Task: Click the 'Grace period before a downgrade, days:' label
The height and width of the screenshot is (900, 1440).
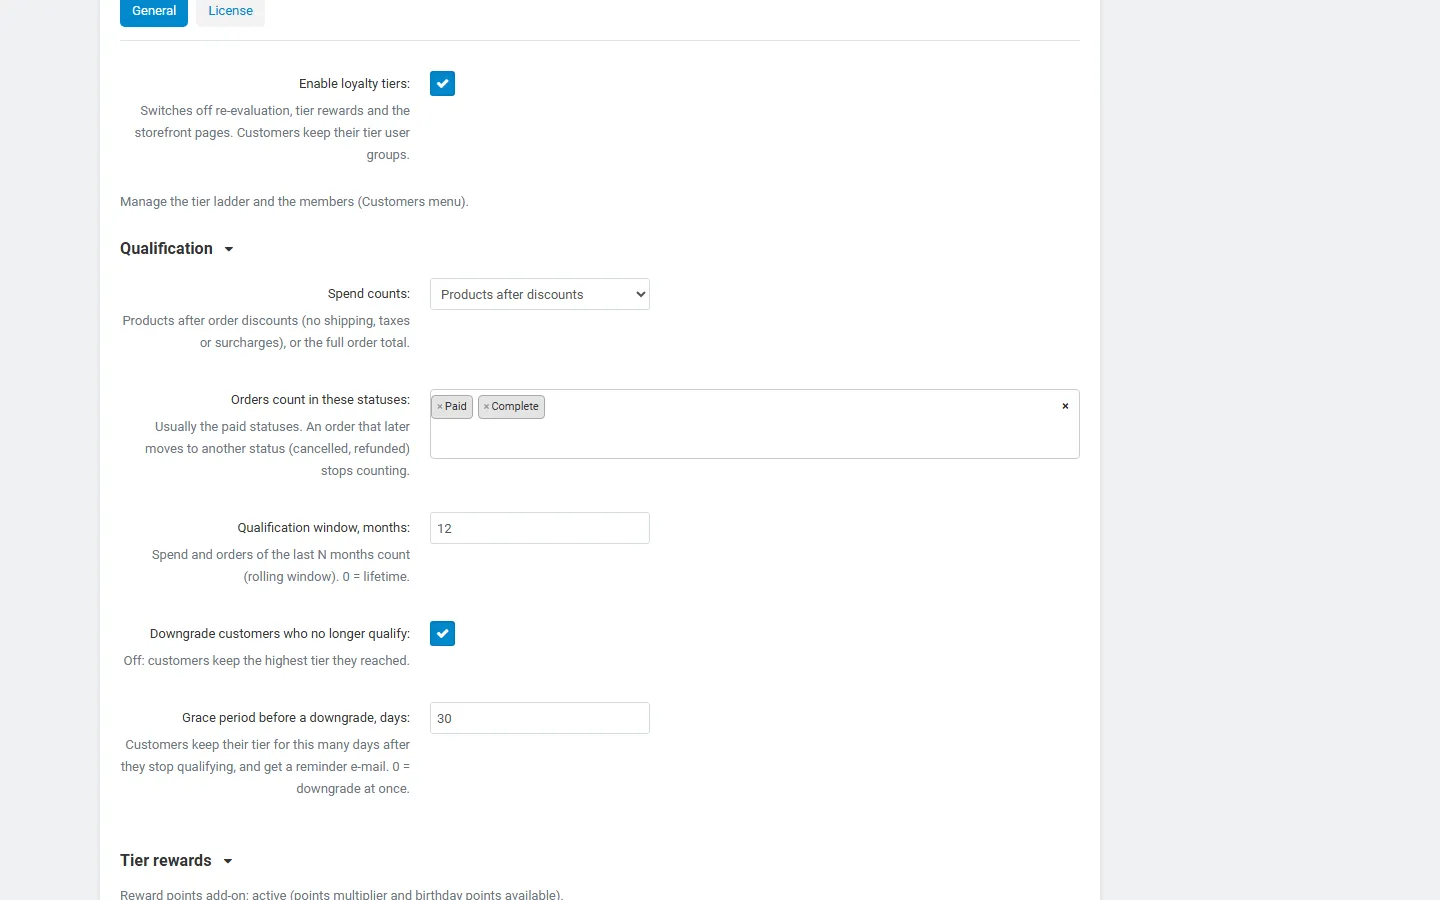Action: point(296,718)
